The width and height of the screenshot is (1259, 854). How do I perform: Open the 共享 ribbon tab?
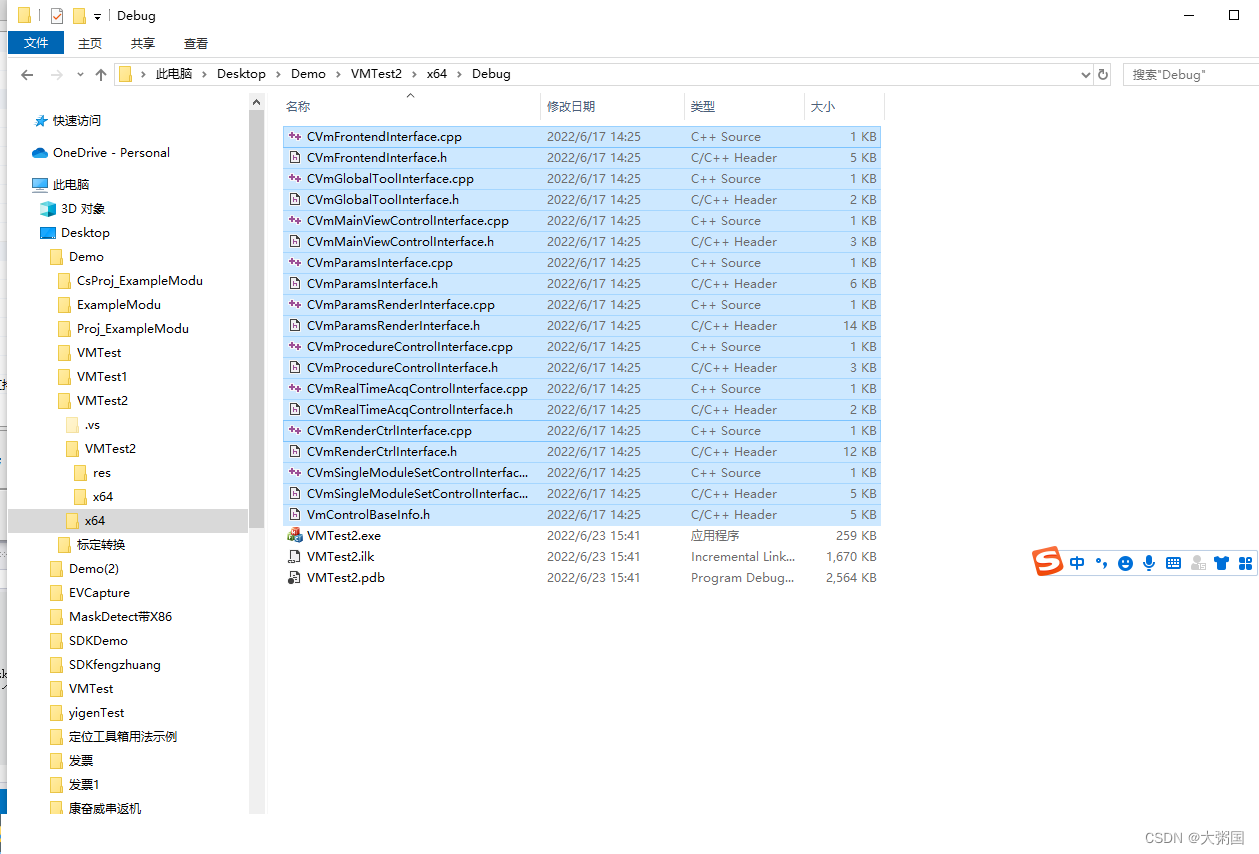point(143,43)
